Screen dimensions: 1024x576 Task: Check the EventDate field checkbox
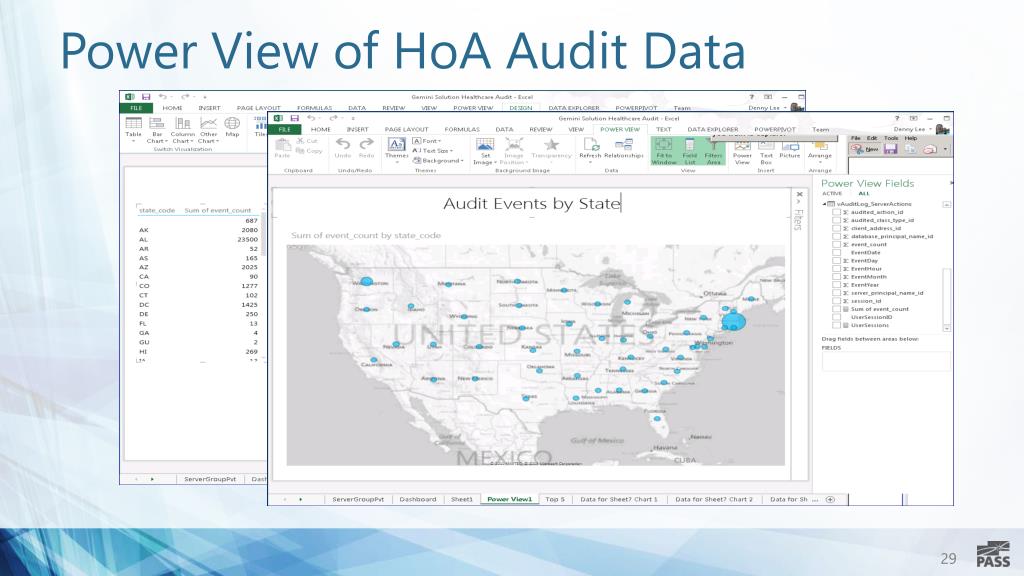coord(836,253)
